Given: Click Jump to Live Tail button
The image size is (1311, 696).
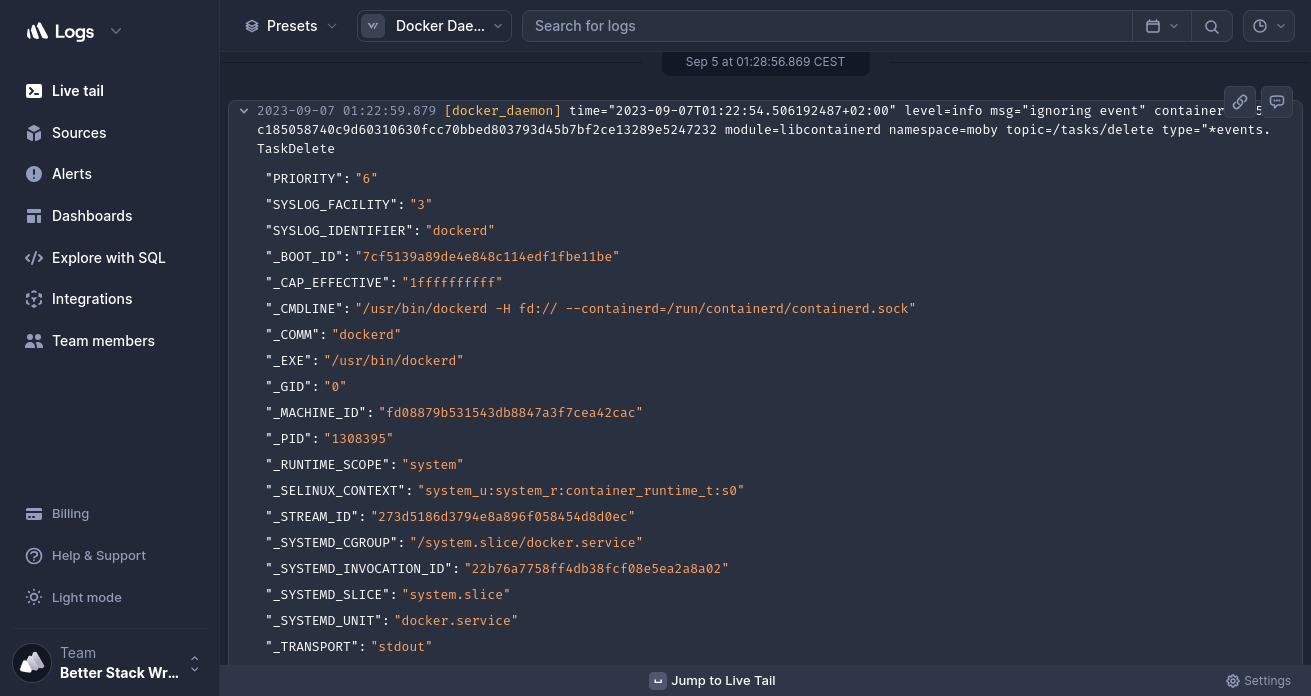Looking at the screenshot, I should point(712,681).
